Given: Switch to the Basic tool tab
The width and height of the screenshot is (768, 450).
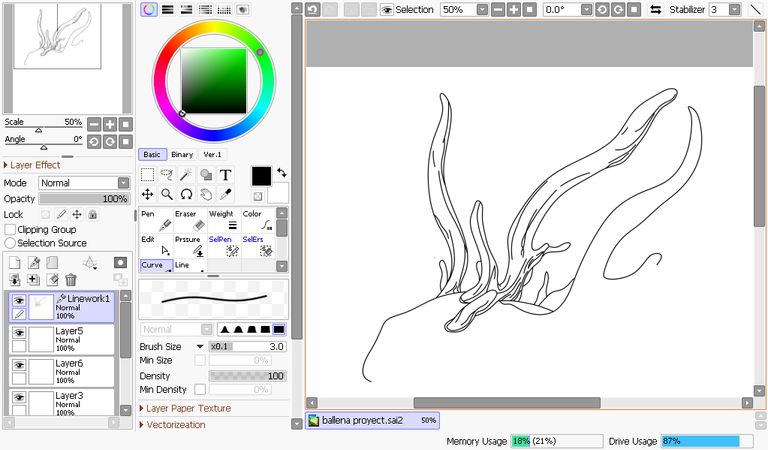Looking at the screenshot, I should [x=152, y=154].
